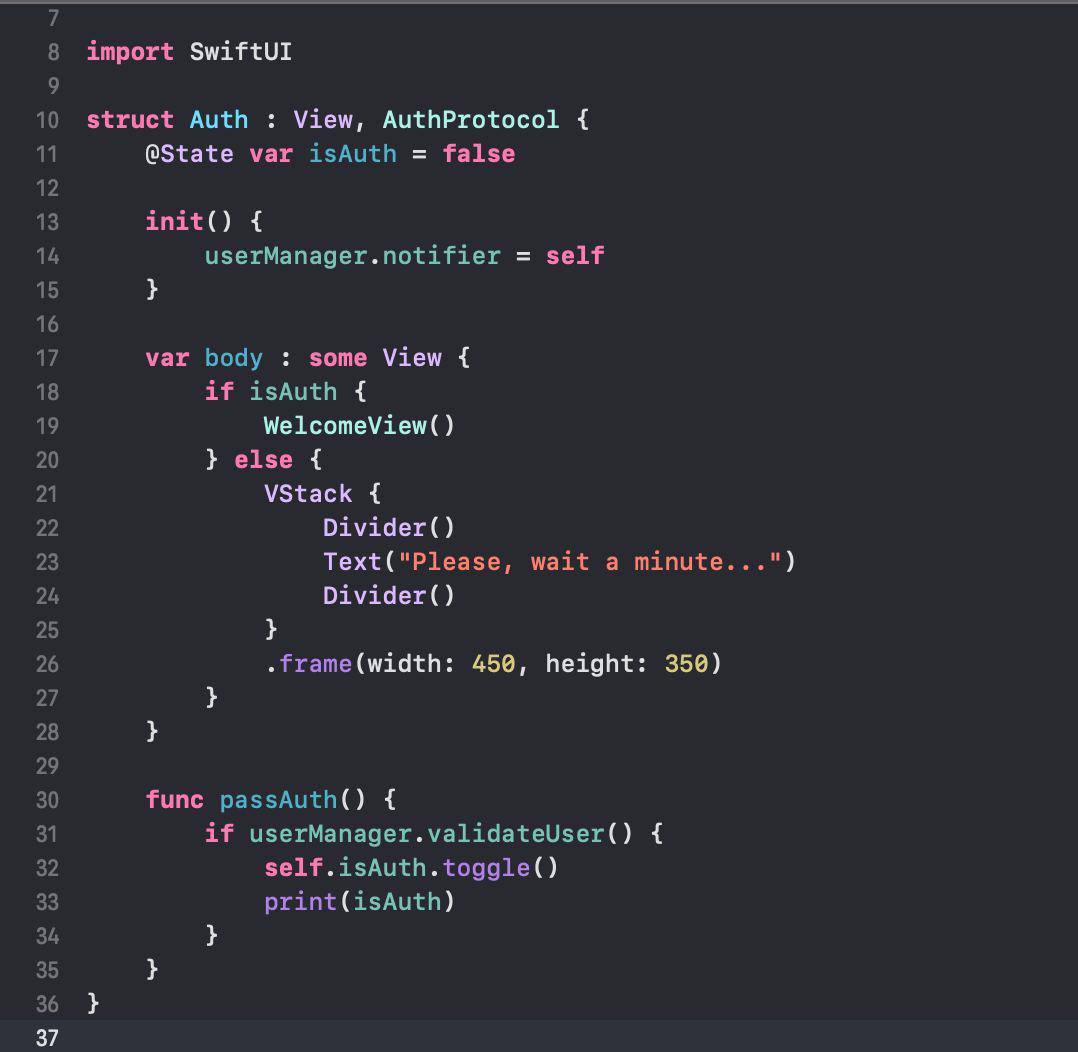Click 'isAuth' in the if condition line 18
Viewport: 1078px width, 1052px height.
(293, 392)
